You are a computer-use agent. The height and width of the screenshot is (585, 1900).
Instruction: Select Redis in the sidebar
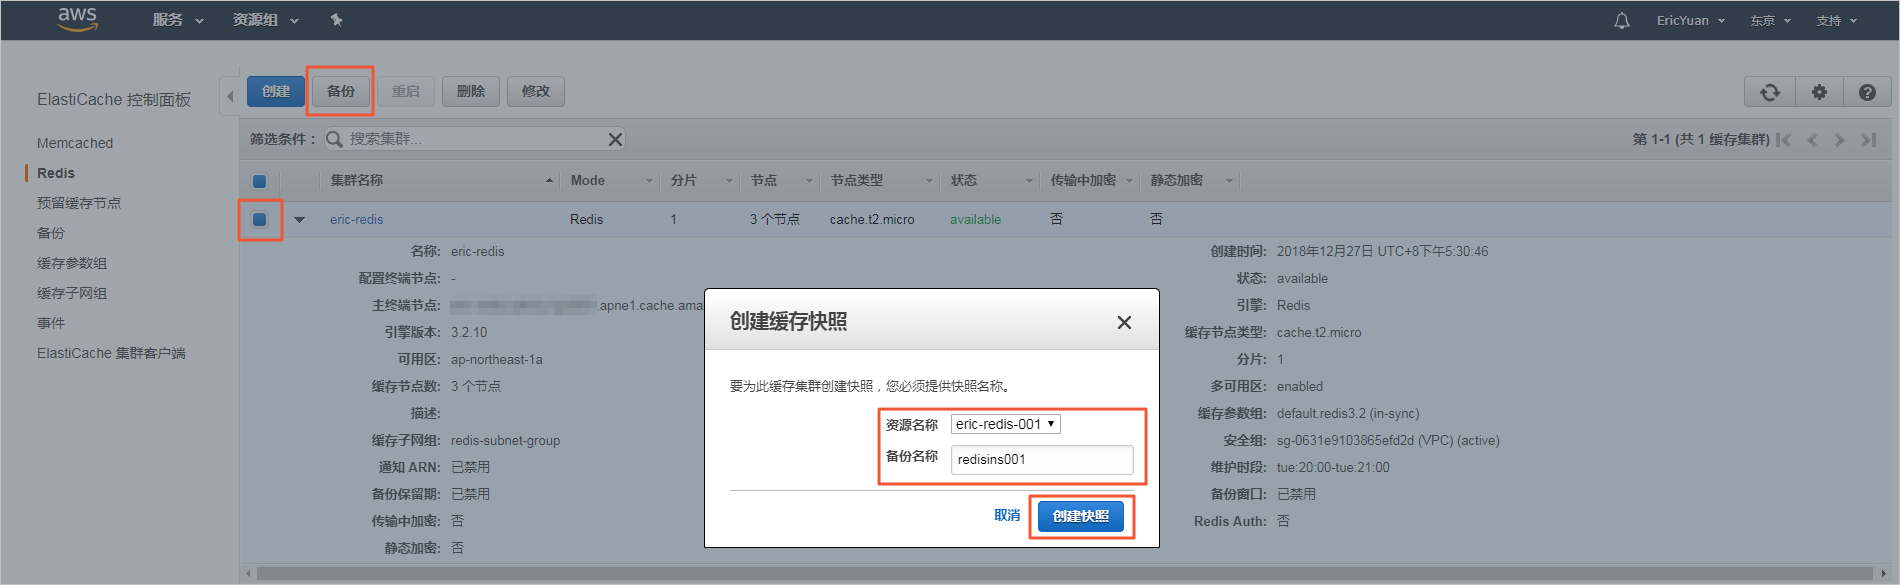[x=56, y=173]
